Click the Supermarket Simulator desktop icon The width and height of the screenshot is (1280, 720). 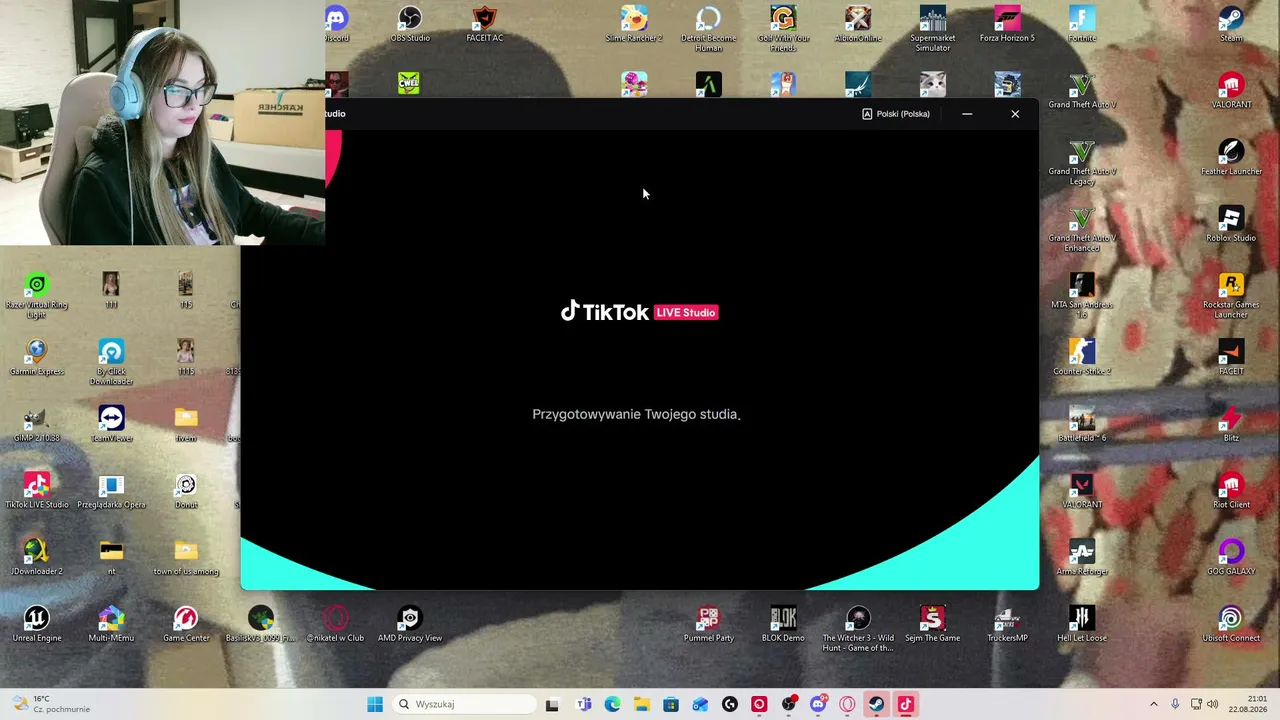pyautogui.click(x=932, y=29)
